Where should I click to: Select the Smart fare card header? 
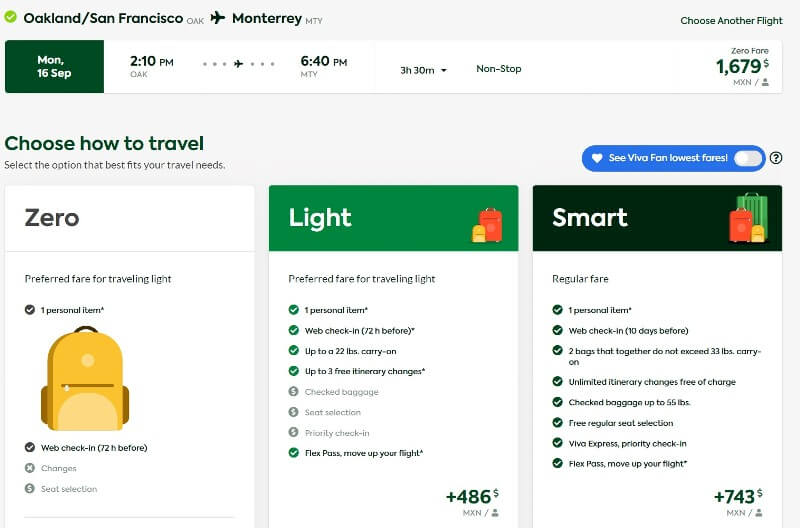[657, 218]
